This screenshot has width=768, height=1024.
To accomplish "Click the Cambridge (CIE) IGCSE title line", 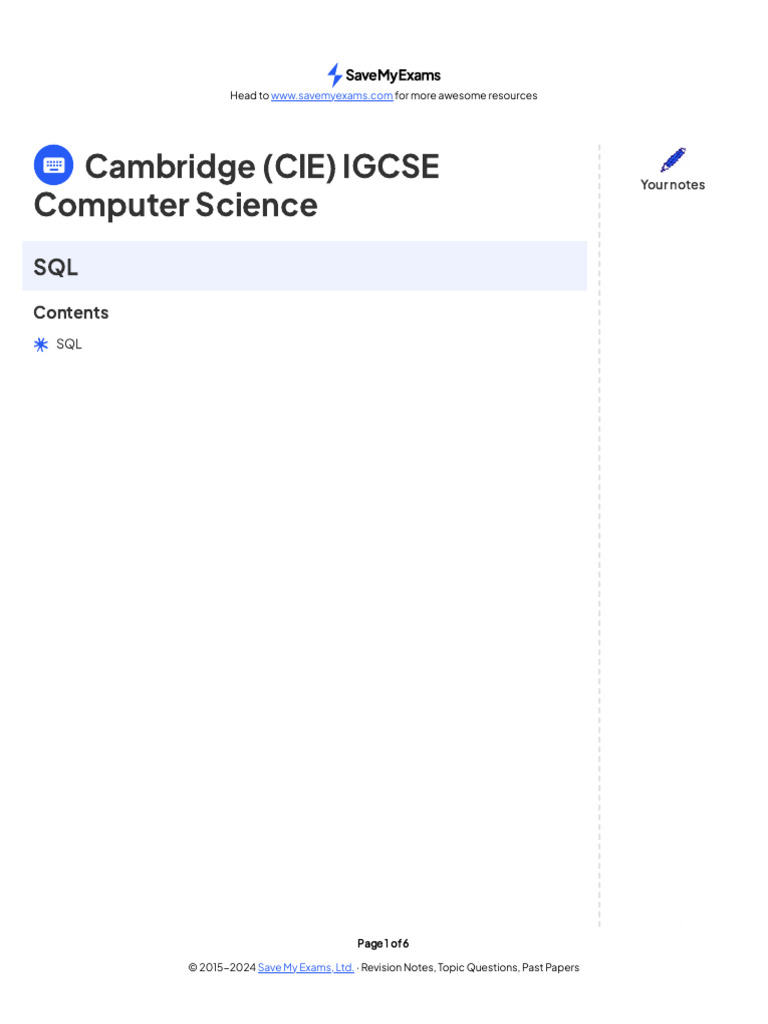I will [262, 166].
